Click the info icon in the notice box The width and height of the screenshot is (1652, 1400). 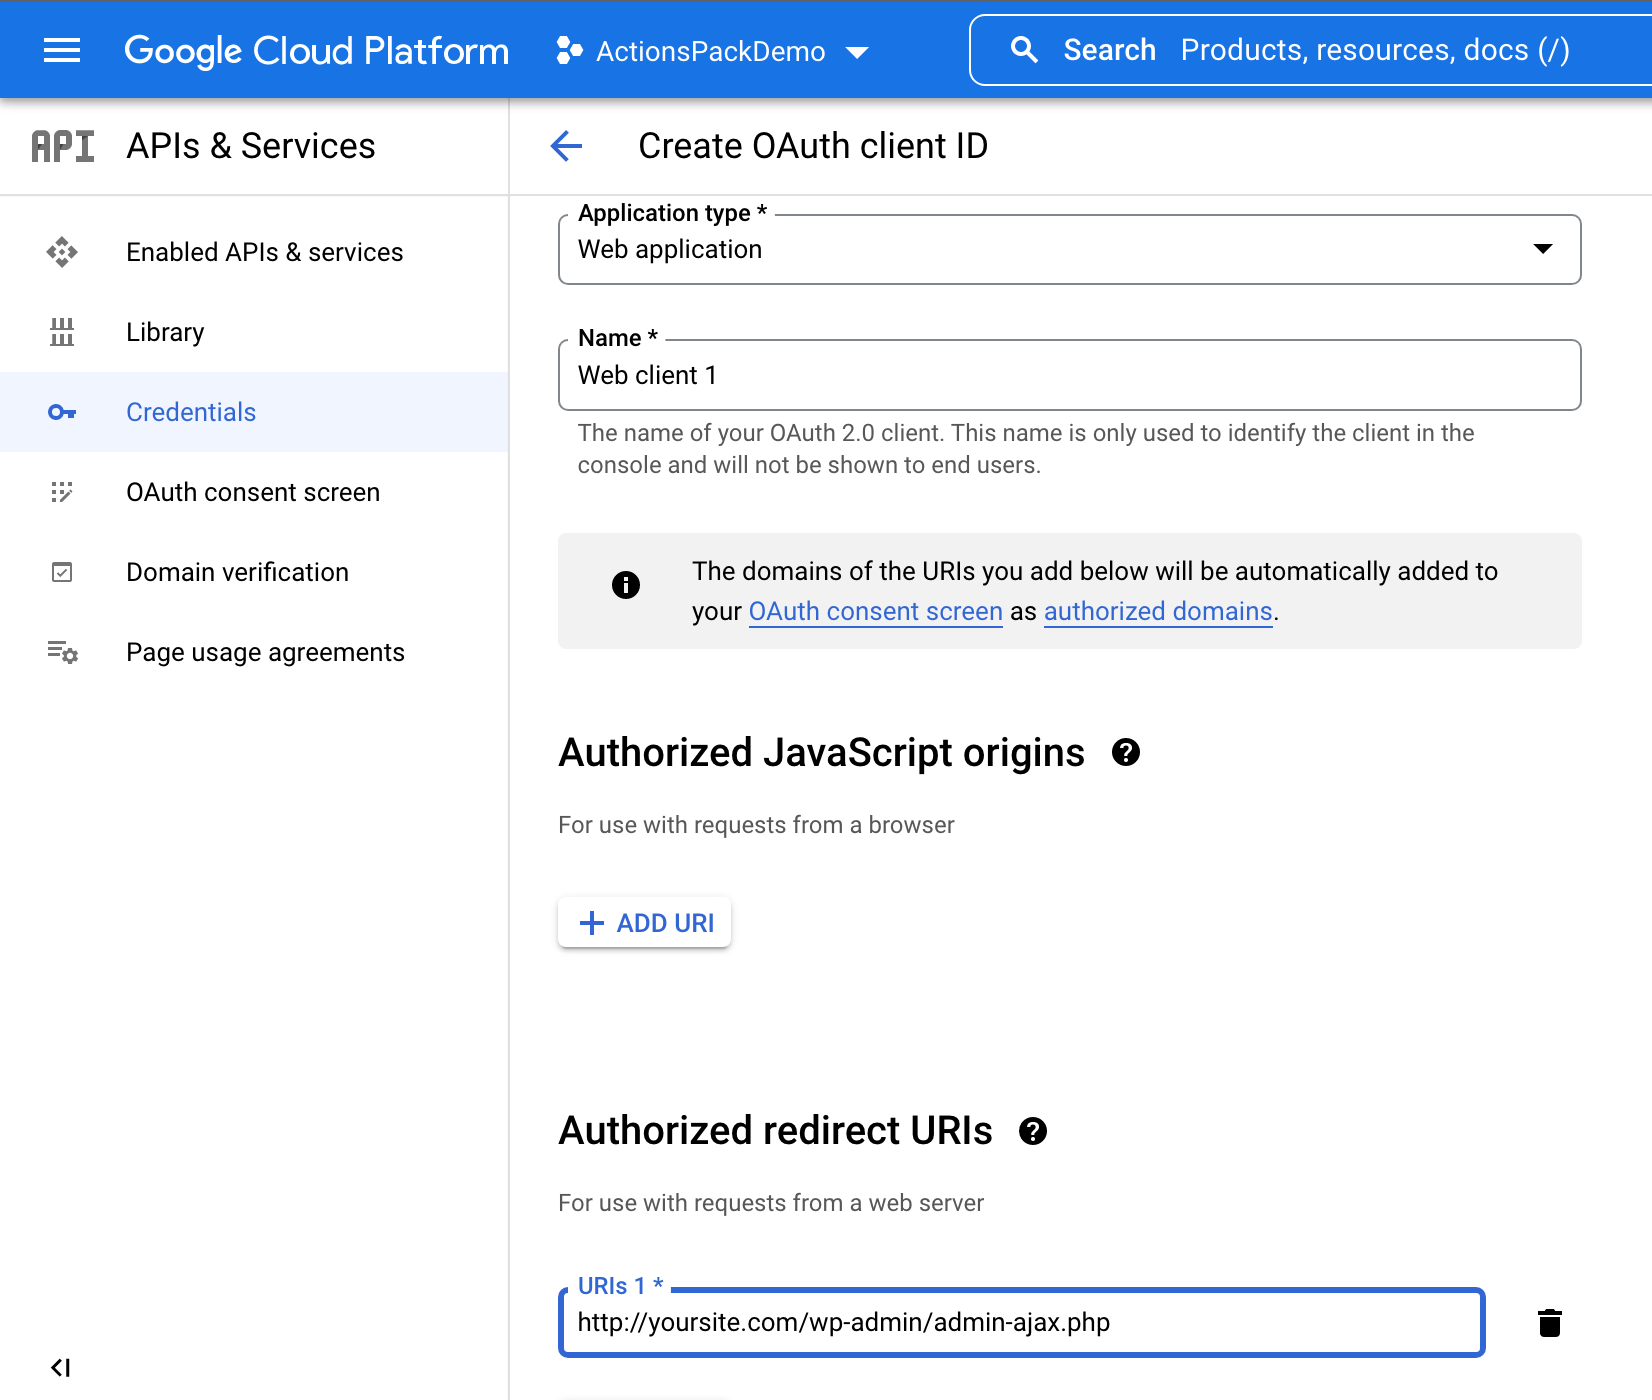click(x=626, y=585)
